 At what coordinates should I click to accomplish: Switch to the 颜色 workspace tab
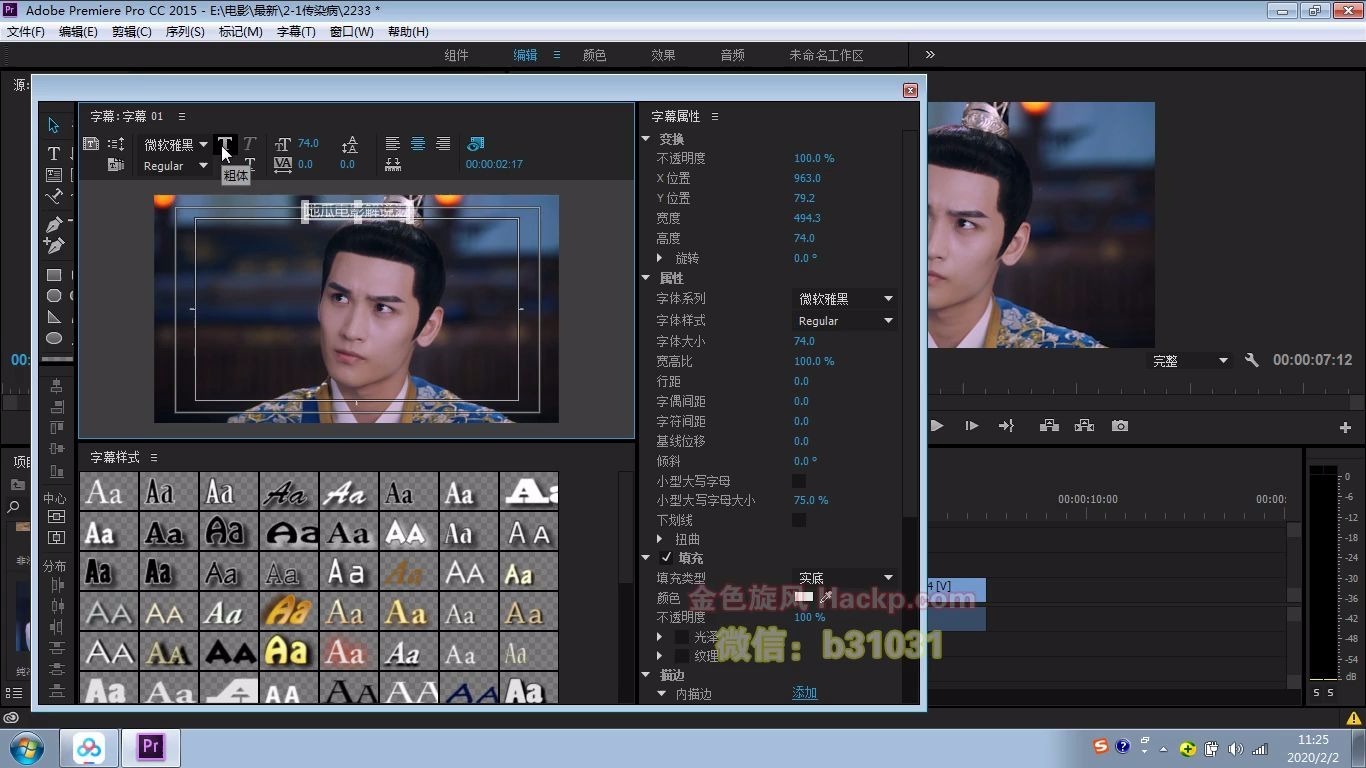595,55
